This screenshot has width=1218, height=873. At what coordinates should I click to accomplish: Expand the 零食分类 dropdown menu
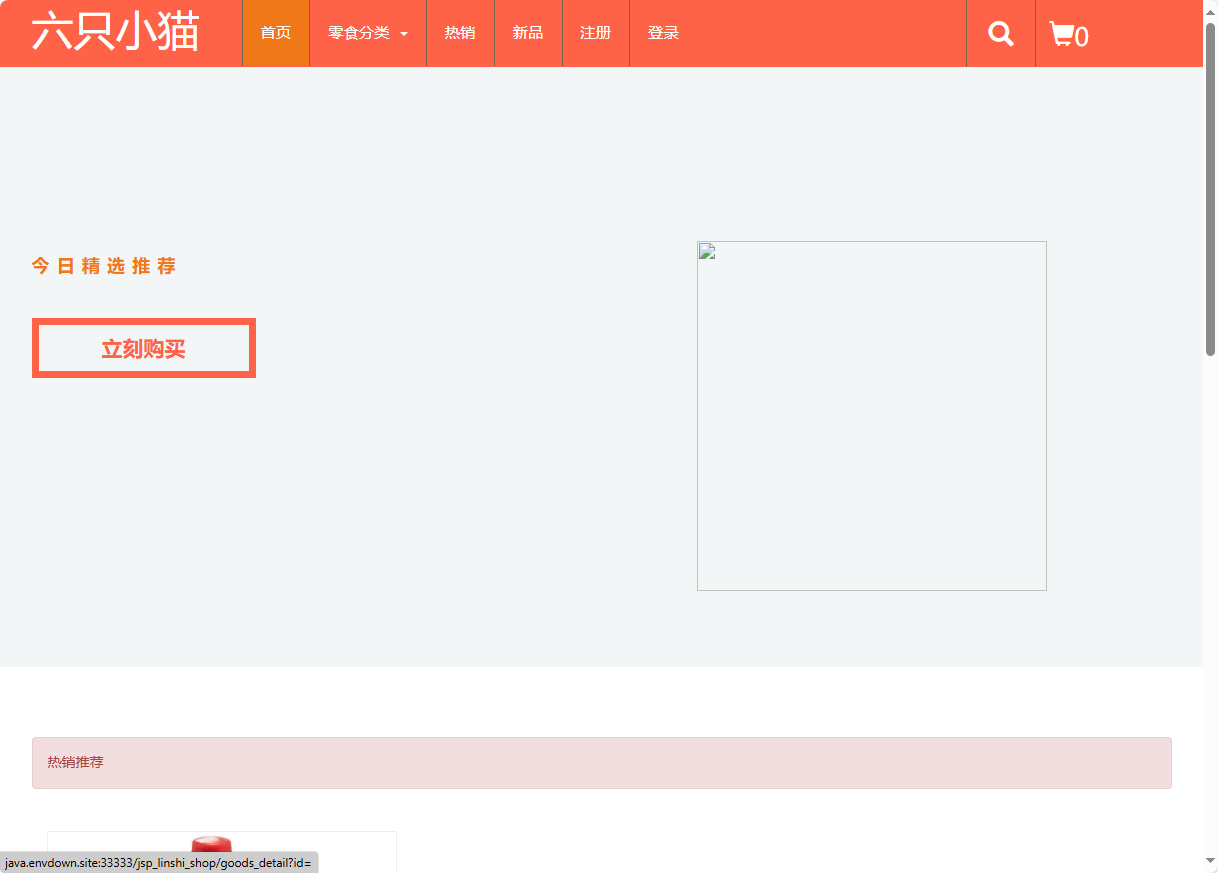368,33
